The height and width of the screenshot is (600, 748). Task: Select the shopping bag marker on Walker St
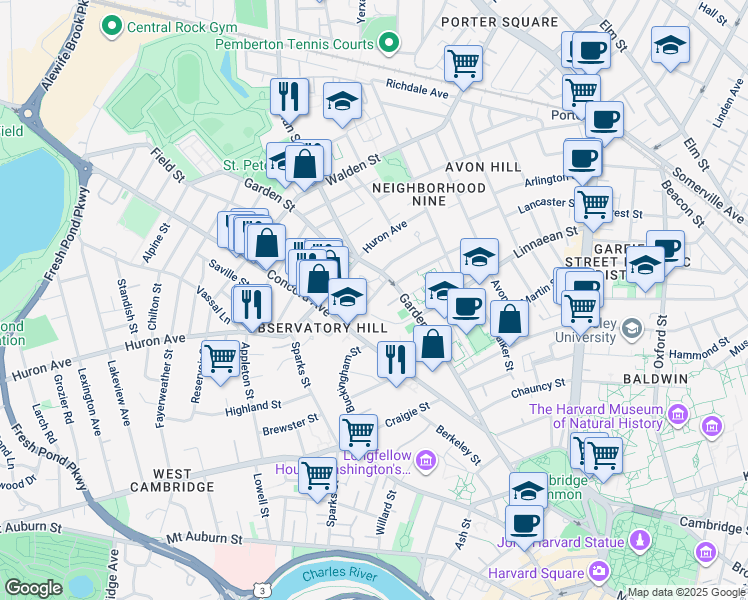[509, 321]
